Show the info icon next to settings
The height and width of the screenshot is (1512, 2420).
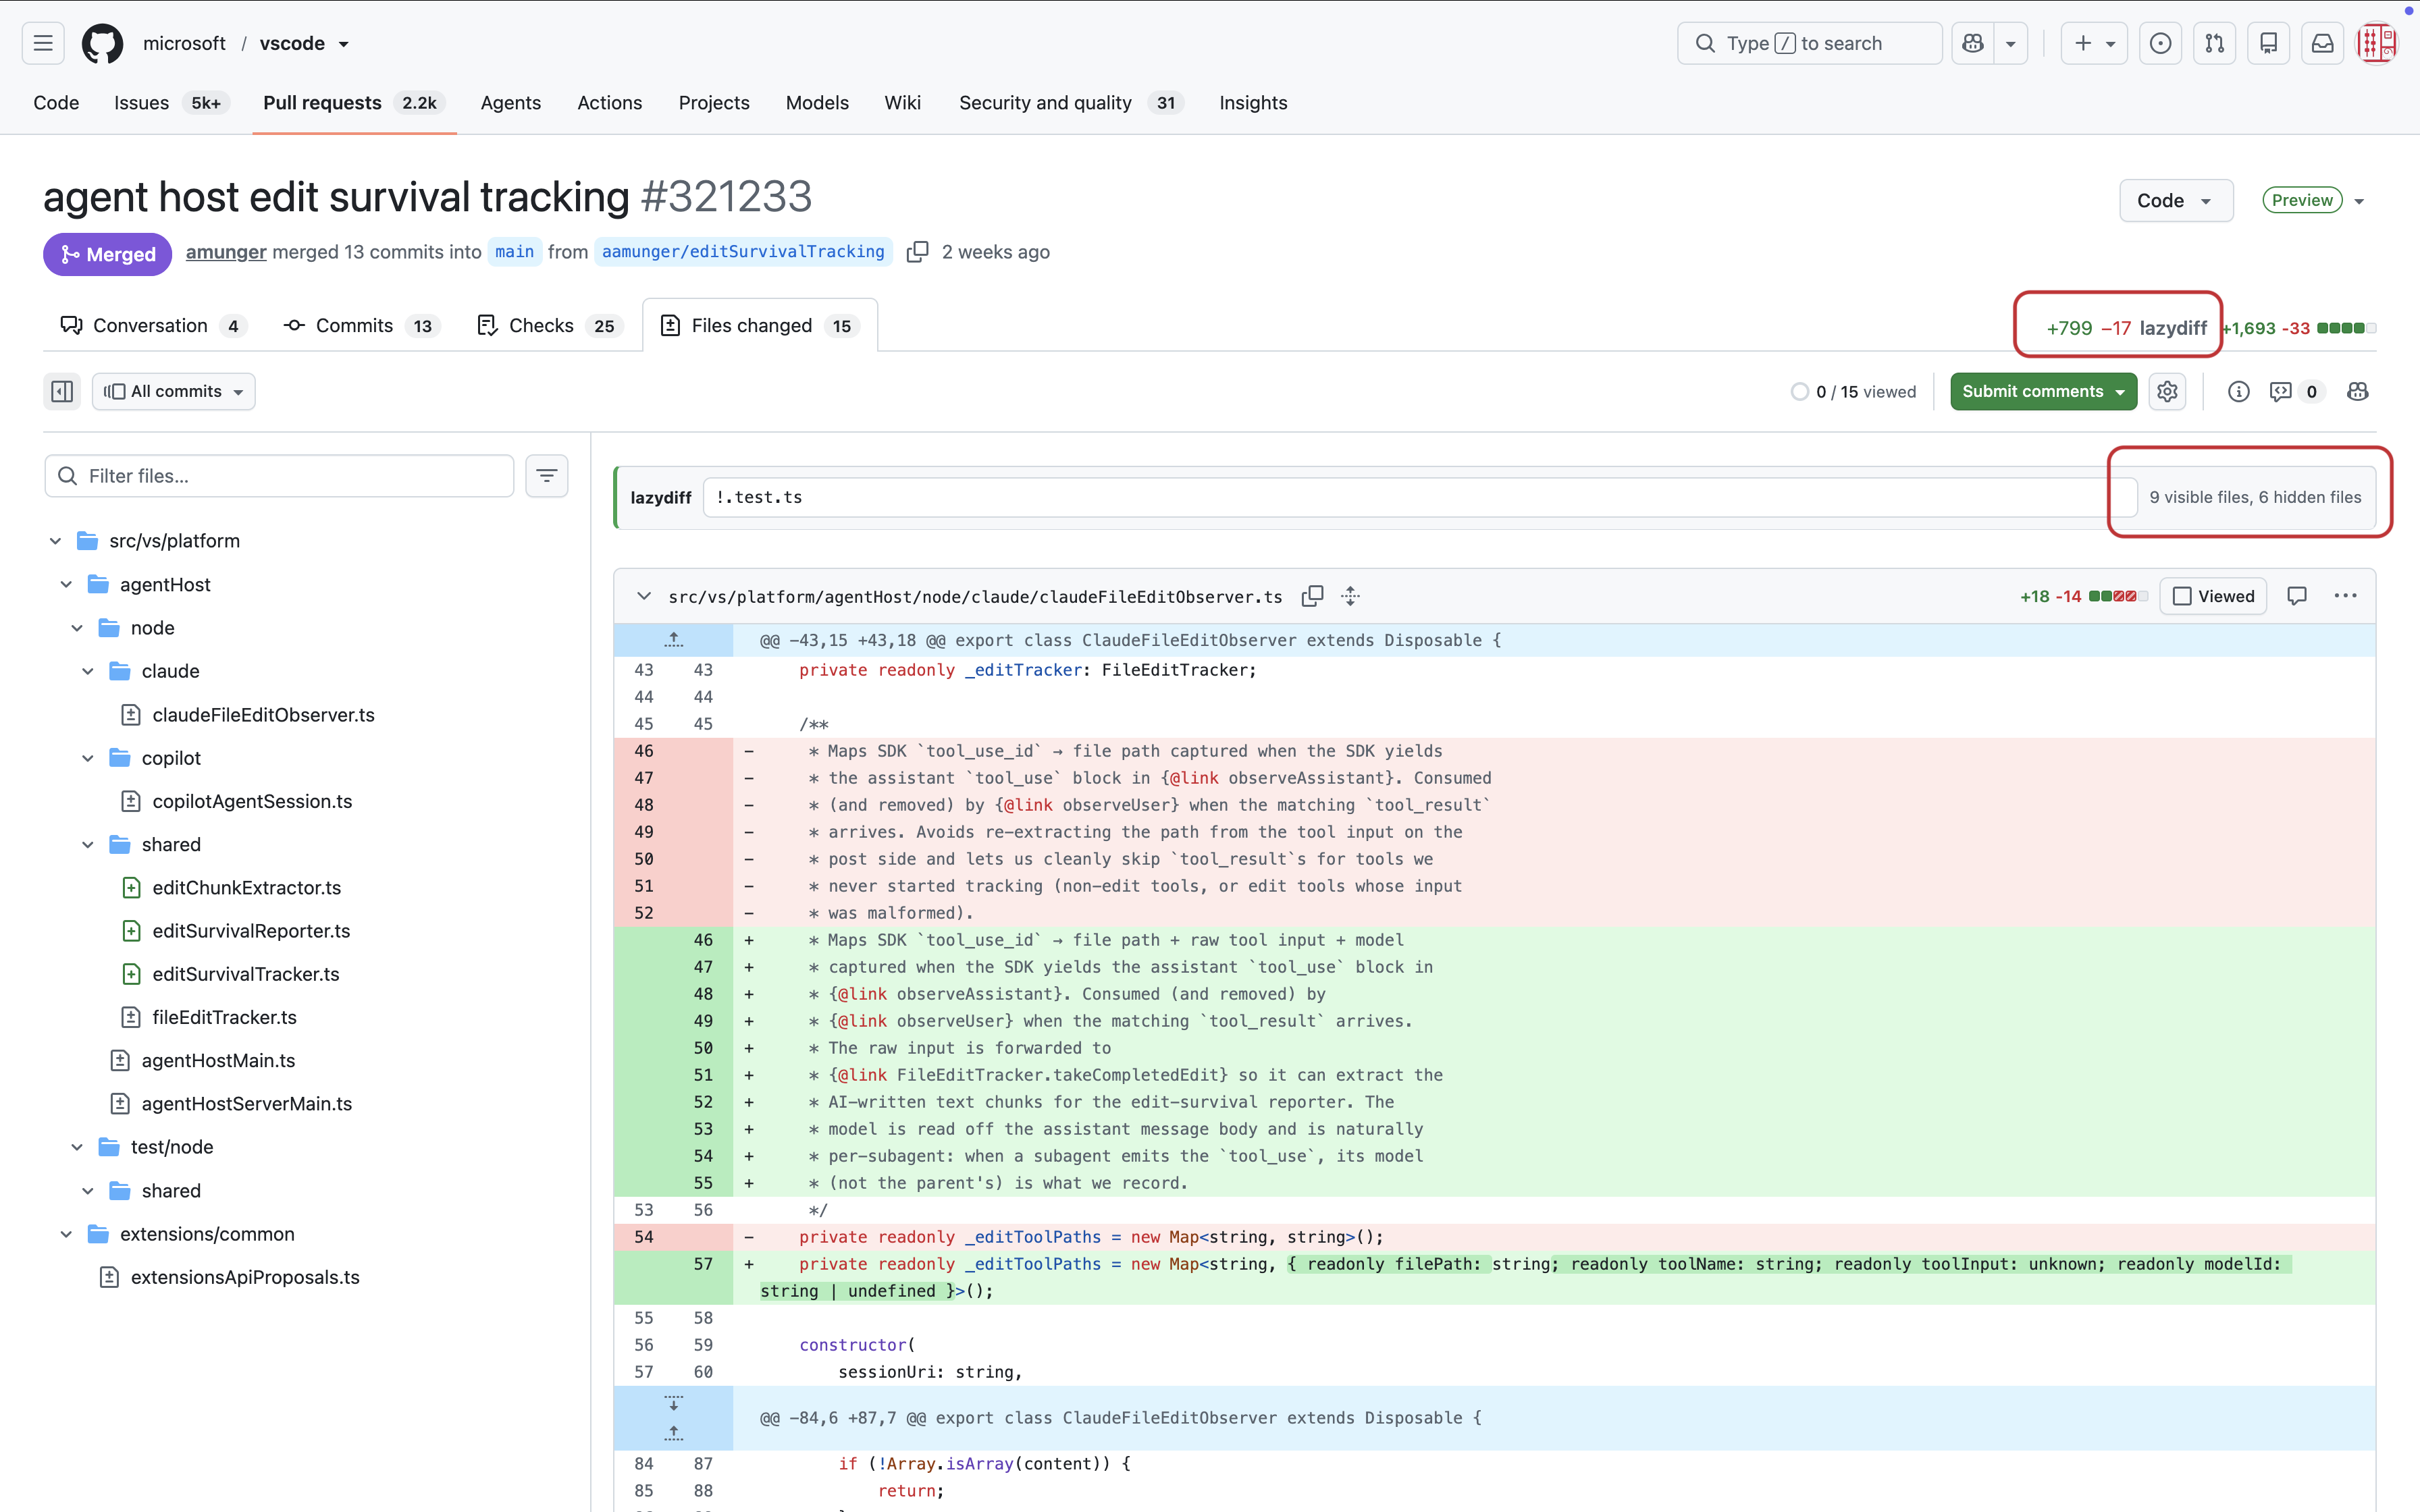2239,391
